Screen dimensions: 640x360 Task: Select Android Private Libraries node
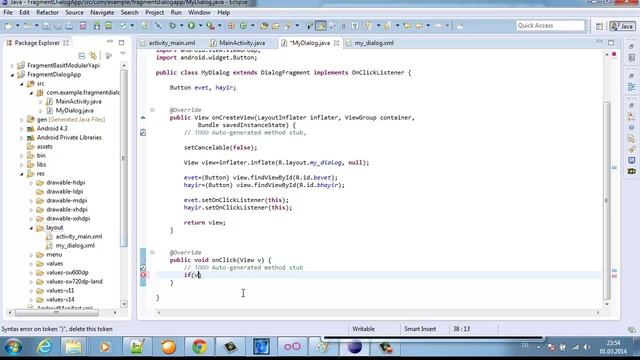[x=69, y=138]
